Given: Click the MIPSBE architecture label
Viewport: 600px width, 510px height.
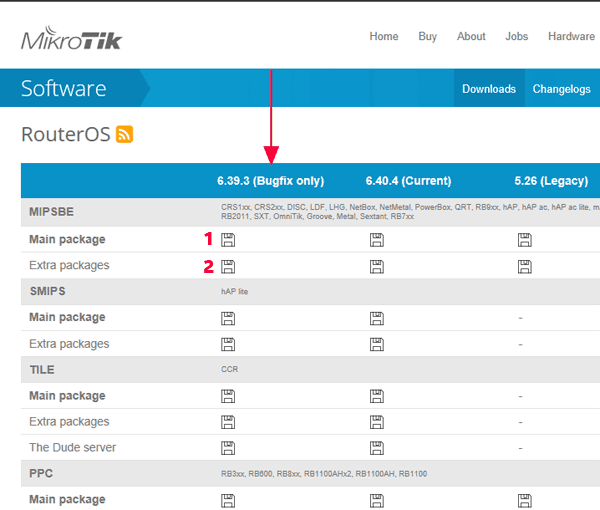Looking at the screenshot, I should pyautogui.click(x=51, y=212).
